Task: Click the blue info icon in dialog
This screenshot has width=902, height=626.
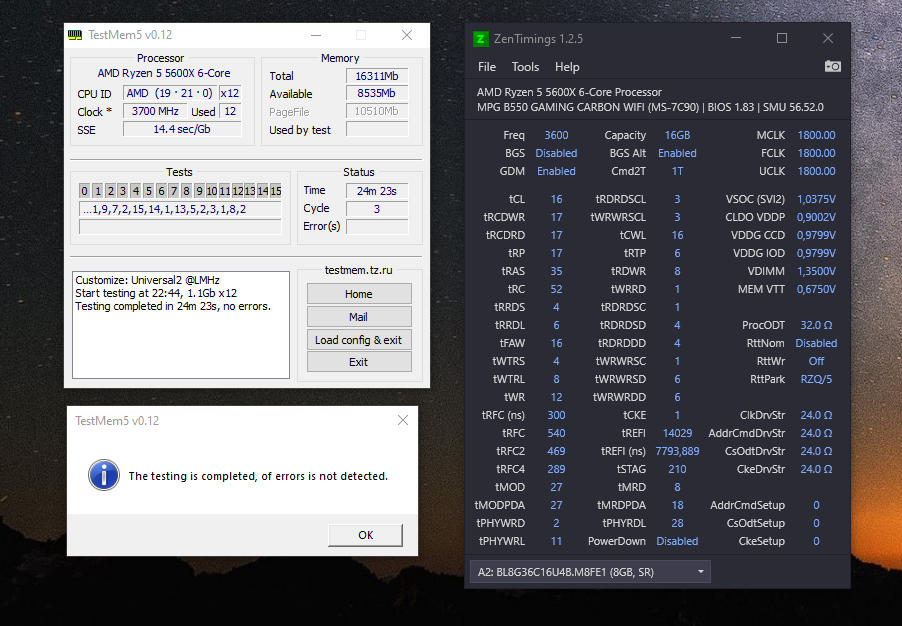Action: (x=104, y=475)
